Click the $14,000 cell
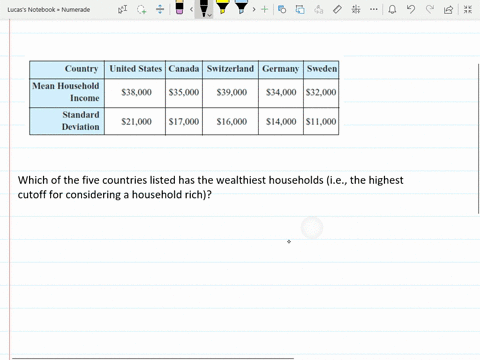 [281, 122]
